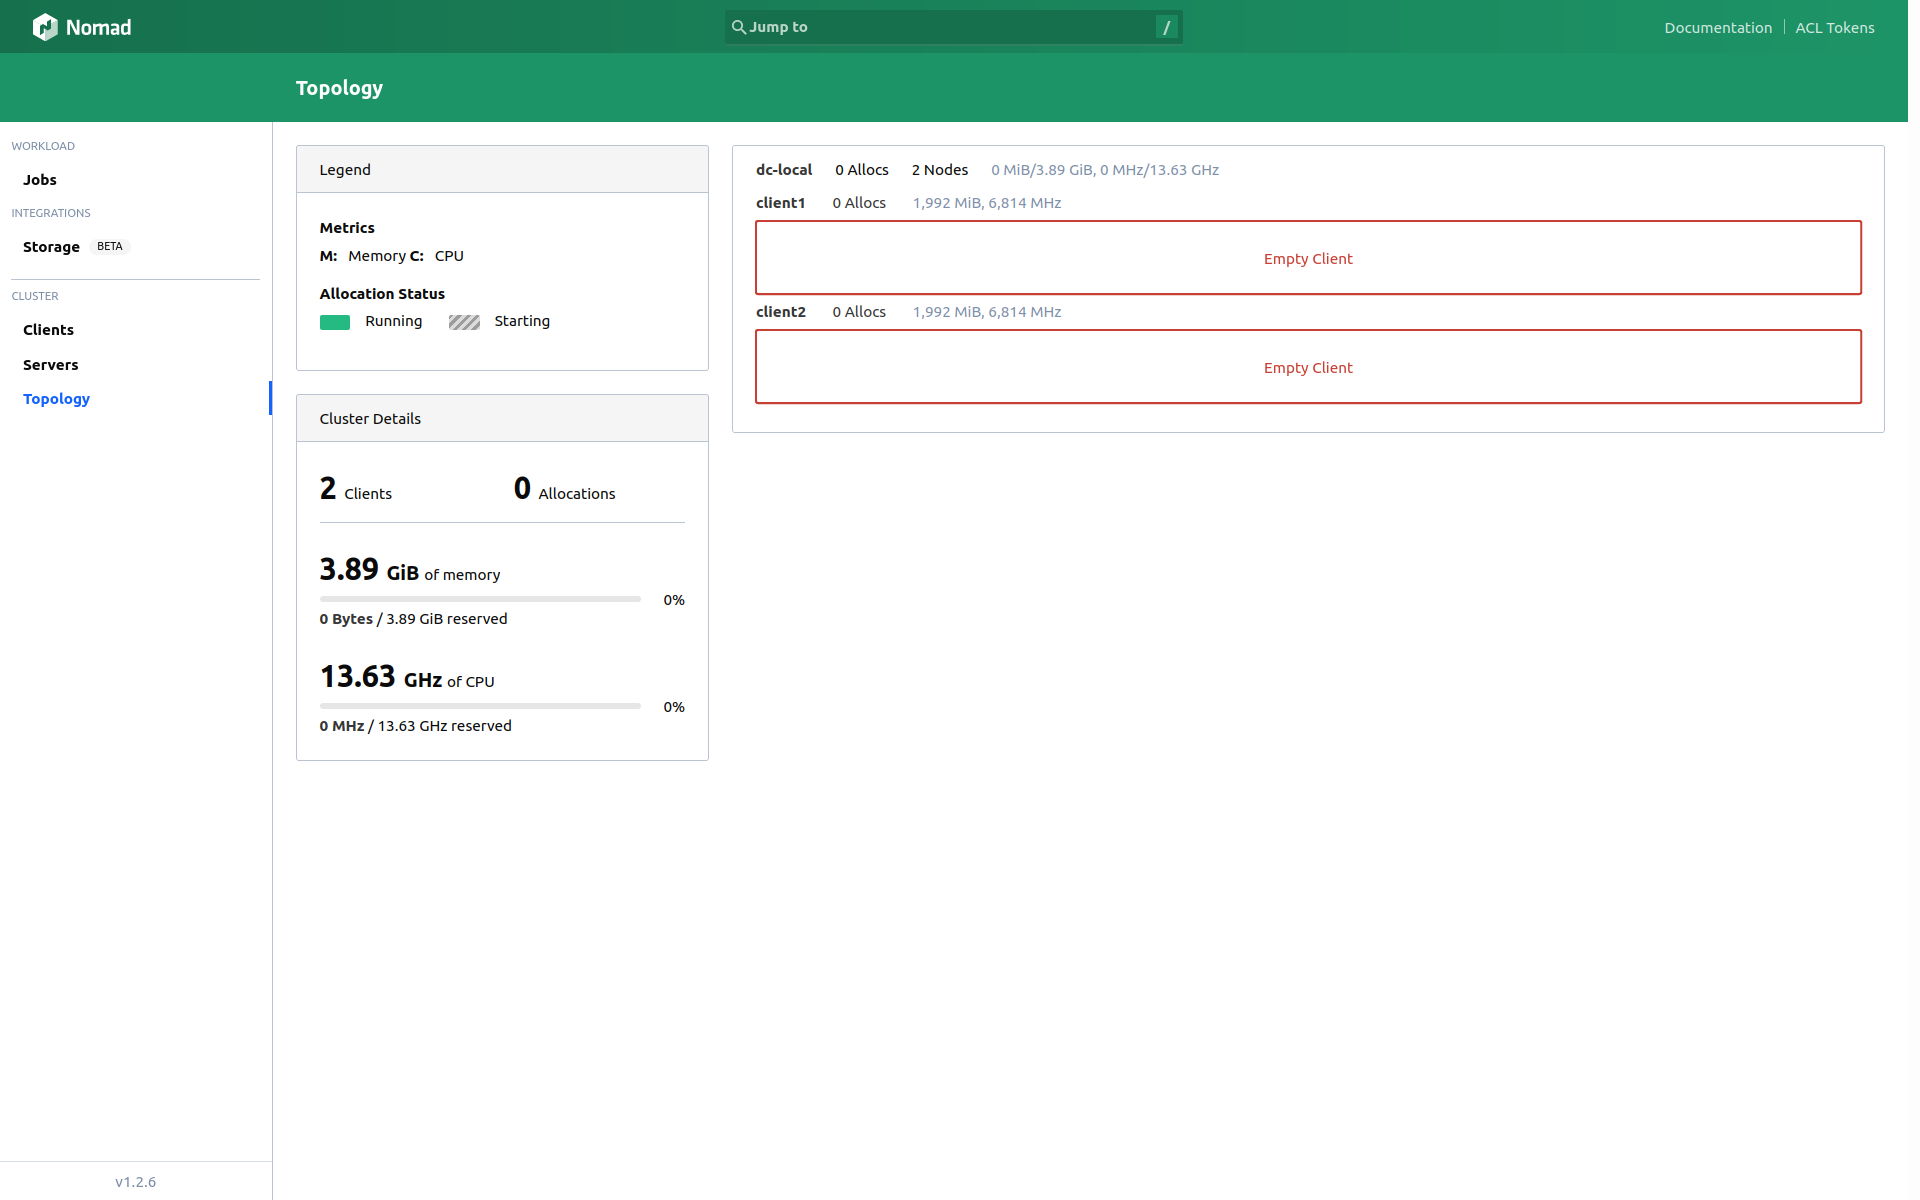Click 0 MHz / 13.63 GHz reserved text
Image resolution: width=1920 pixels, height=1200 pixels.
coord(415,726)
